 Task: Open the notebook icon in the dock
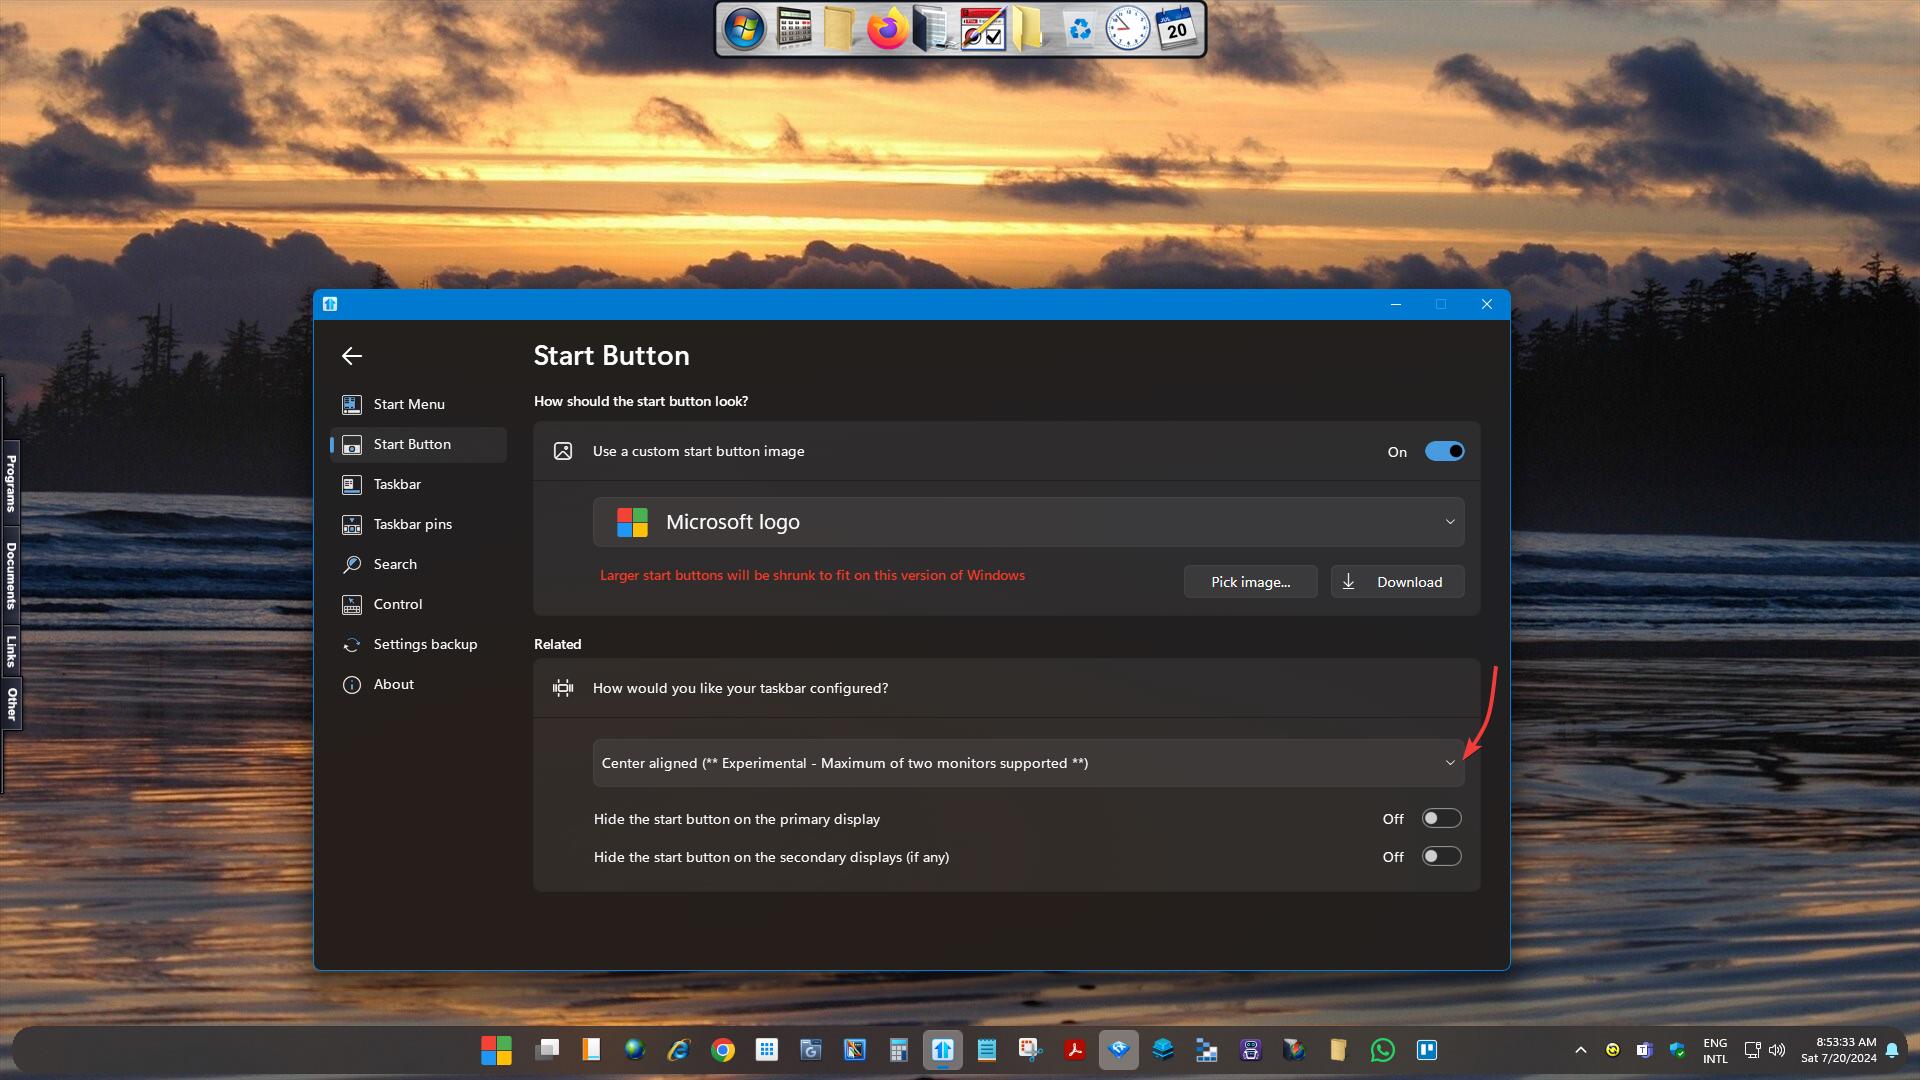point(932,29)
